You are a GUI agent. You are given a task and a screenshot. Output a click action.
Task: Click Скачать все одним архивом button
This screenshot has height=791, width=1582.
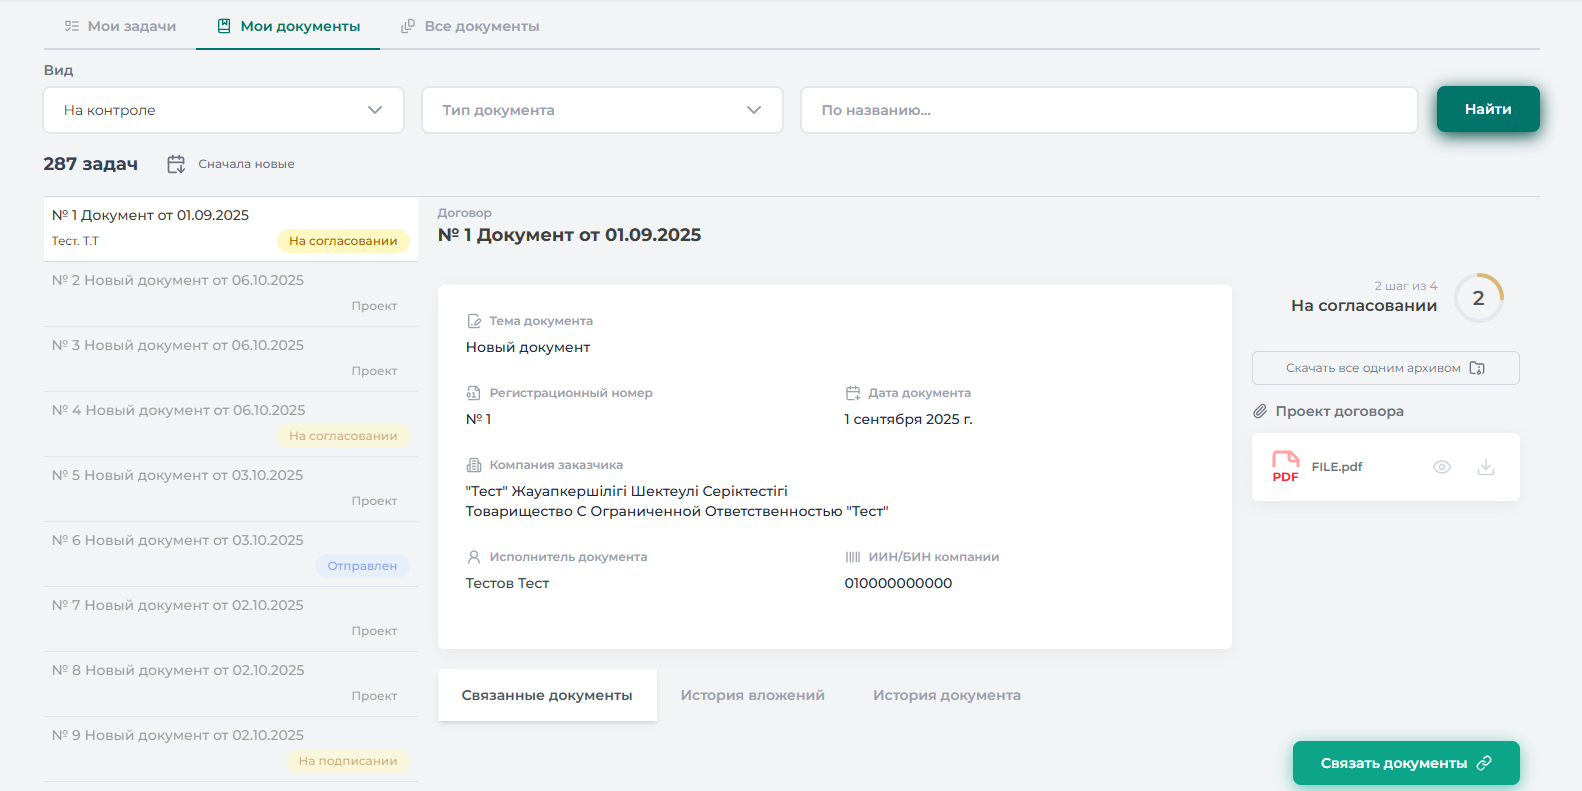[1385, 368]
